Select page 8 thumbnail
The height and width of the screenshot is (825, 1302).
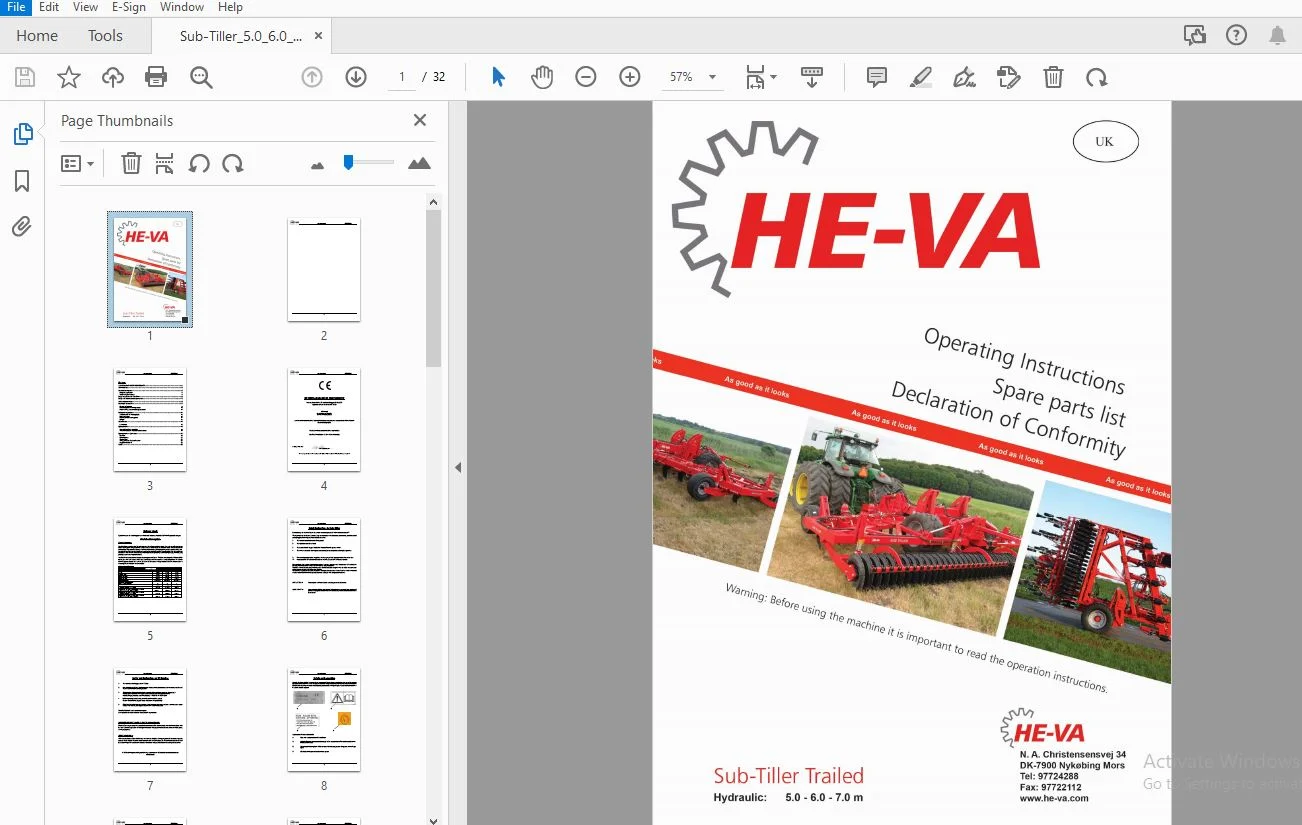(x=324, y=719)
